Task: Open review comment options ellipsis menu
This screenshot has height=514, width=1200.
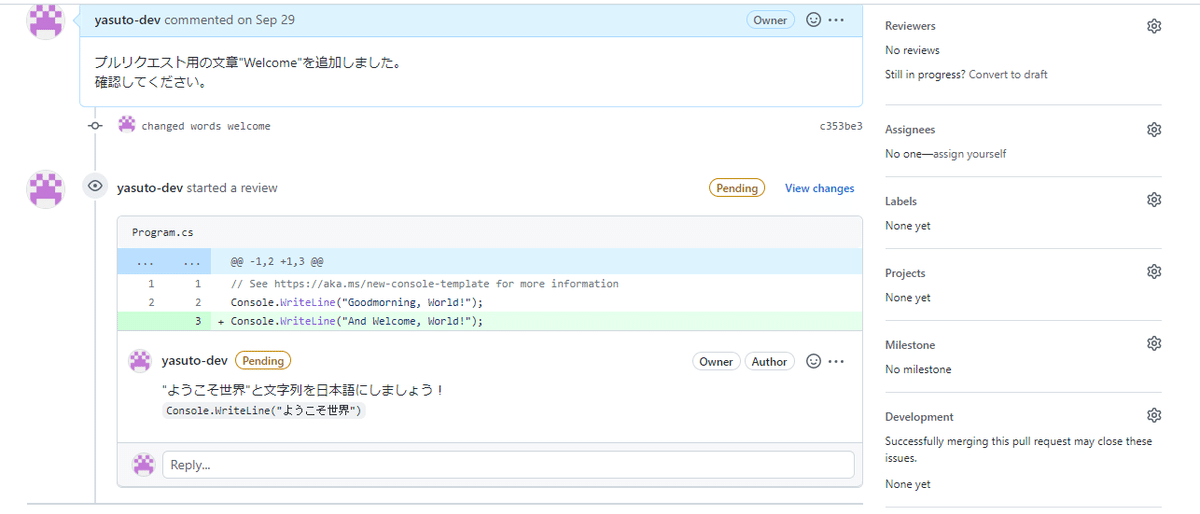Action: tap(837, 361)
